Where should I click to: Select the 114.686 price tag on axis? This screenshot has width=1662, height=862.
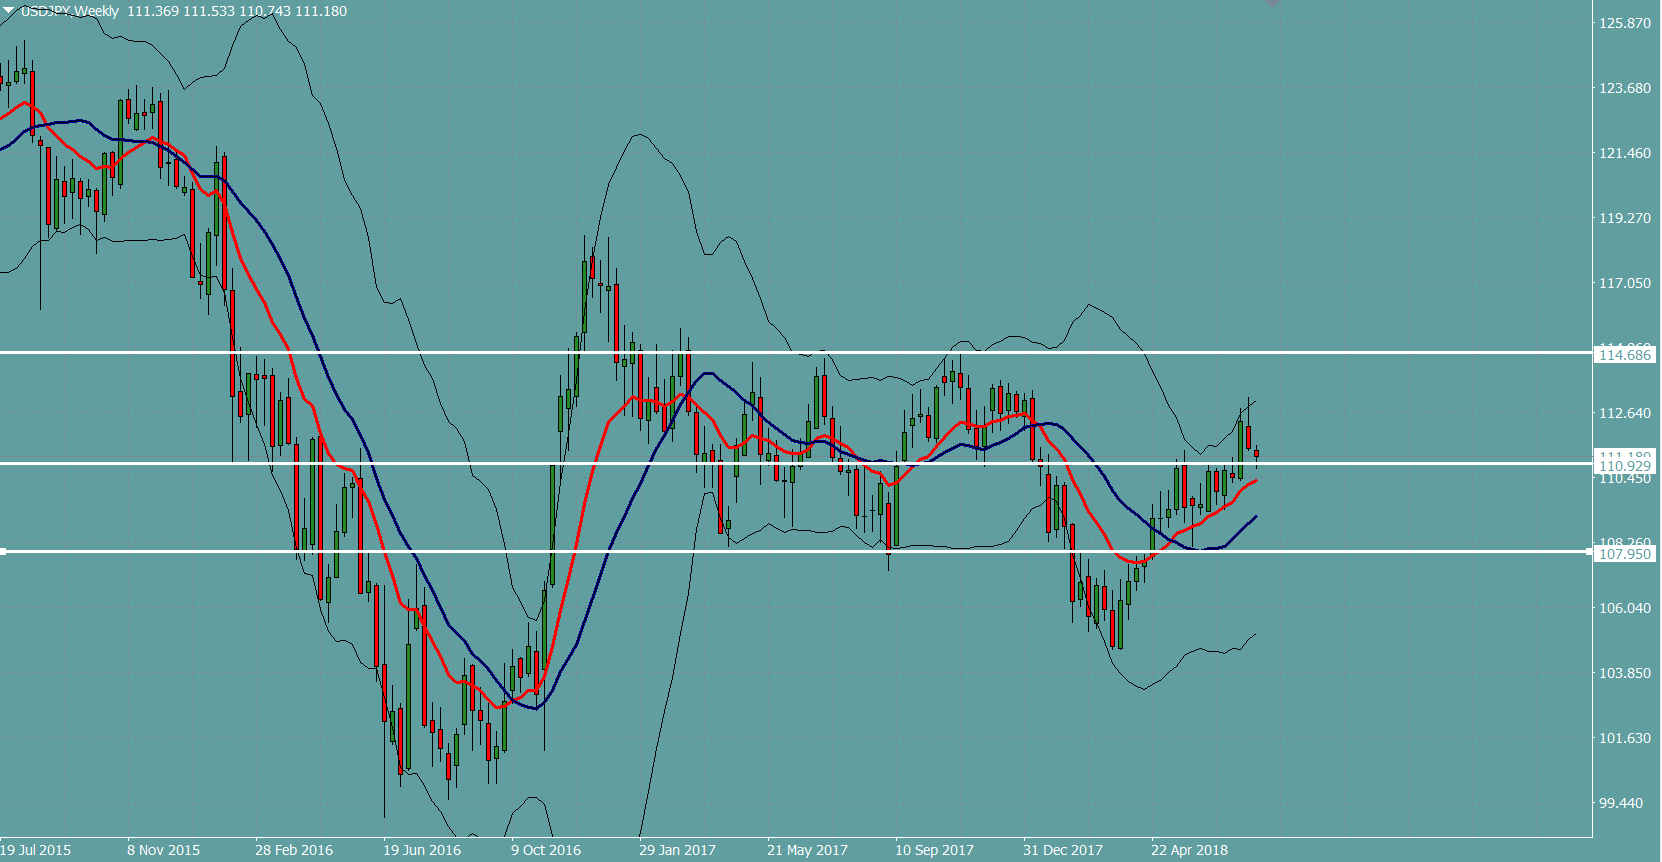1625,355
